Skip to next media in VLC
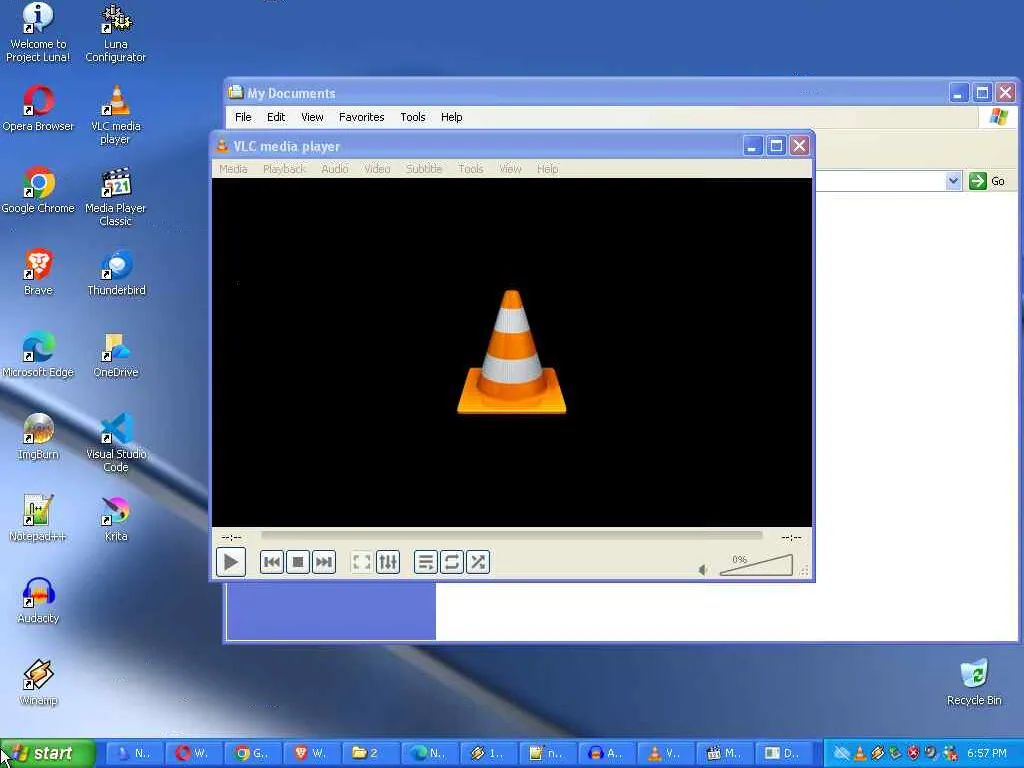The image size is (1024, 768). click(324, 562)
